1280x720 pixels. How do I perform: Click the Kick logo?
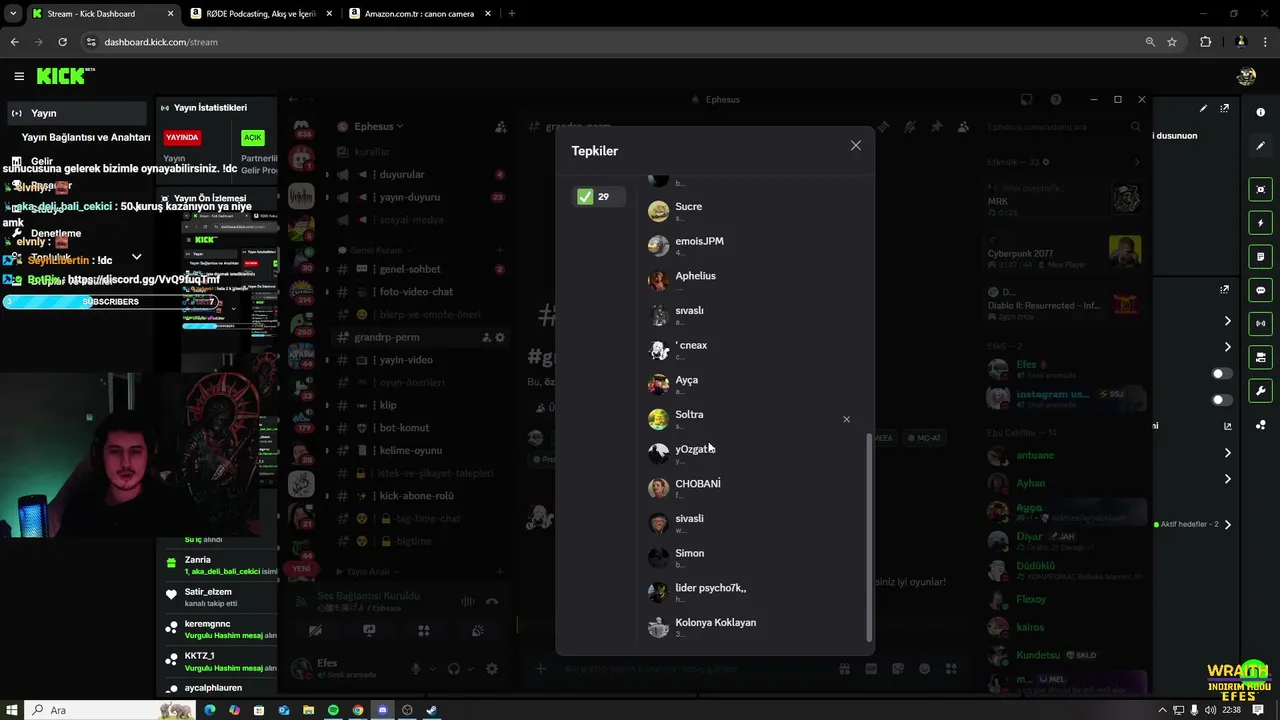pos(65,76)
